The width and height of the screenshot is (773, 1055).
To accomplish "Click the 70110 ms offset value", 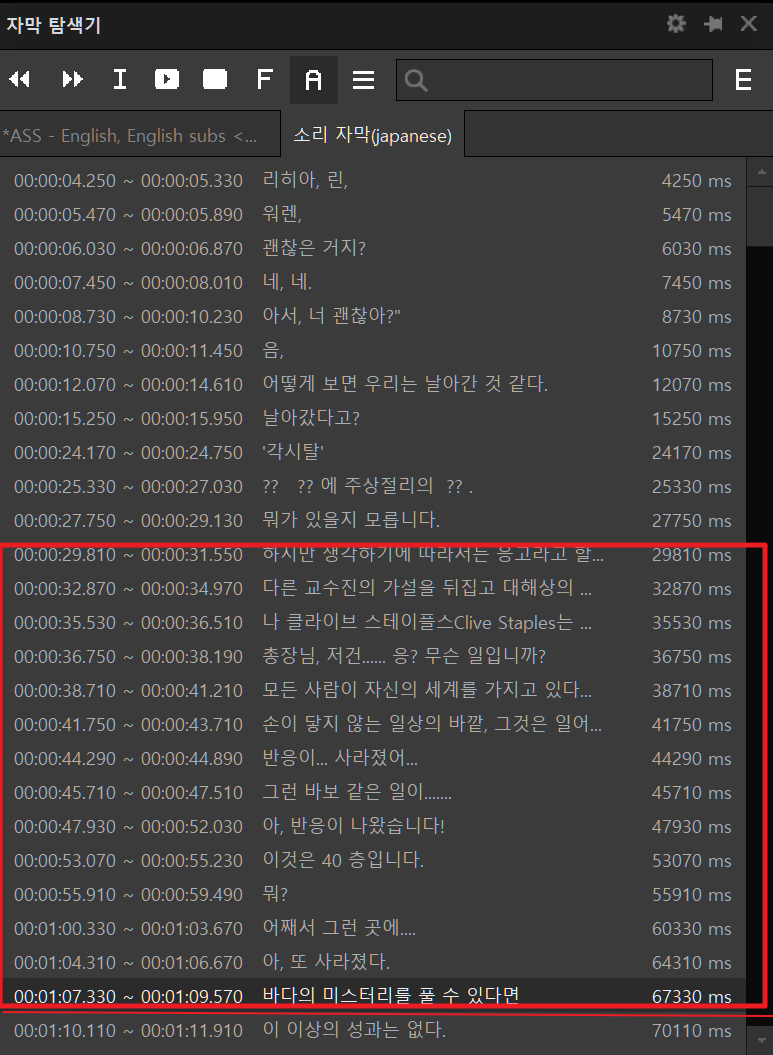I will pyautogui.click(x=692, y=1031).
